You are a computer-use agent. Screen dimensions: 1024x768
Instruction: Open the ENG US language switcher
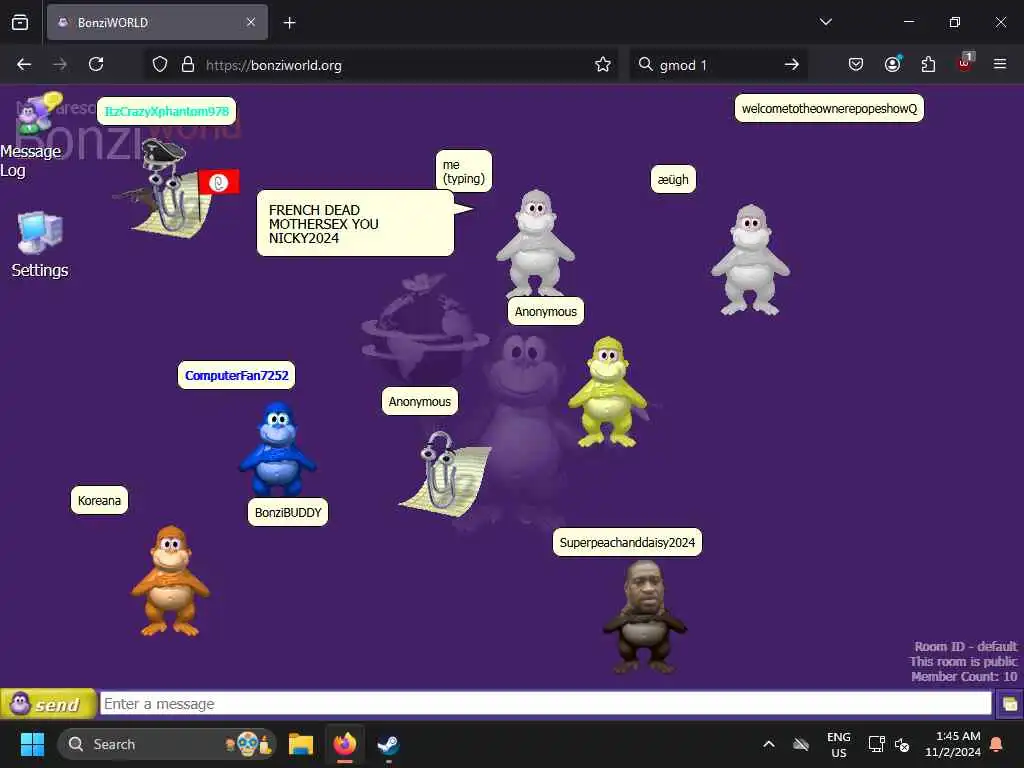pyautogui.click(x=839, y=744)
